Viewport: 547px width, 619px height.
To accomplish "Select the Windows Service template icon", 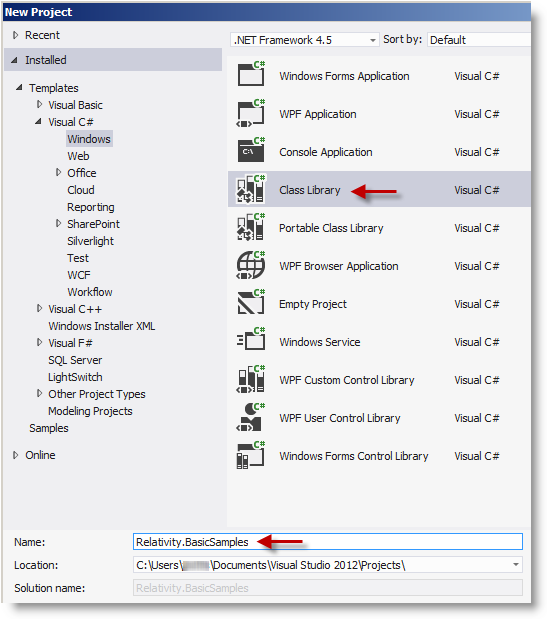I will coord(251,338).
